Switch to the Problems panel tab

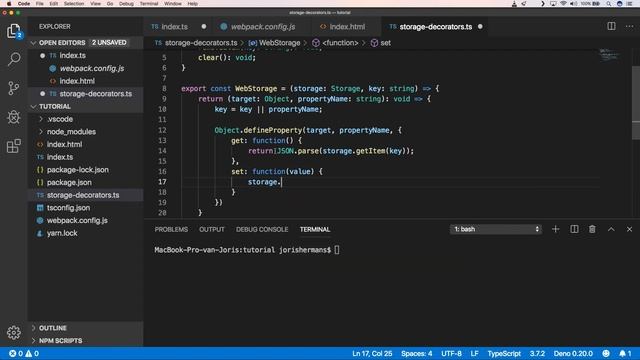[171, 229]
